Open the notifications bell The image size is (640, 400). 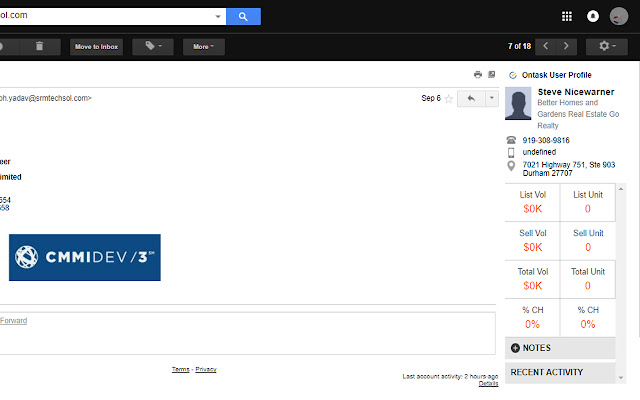[x=593, y=16]
